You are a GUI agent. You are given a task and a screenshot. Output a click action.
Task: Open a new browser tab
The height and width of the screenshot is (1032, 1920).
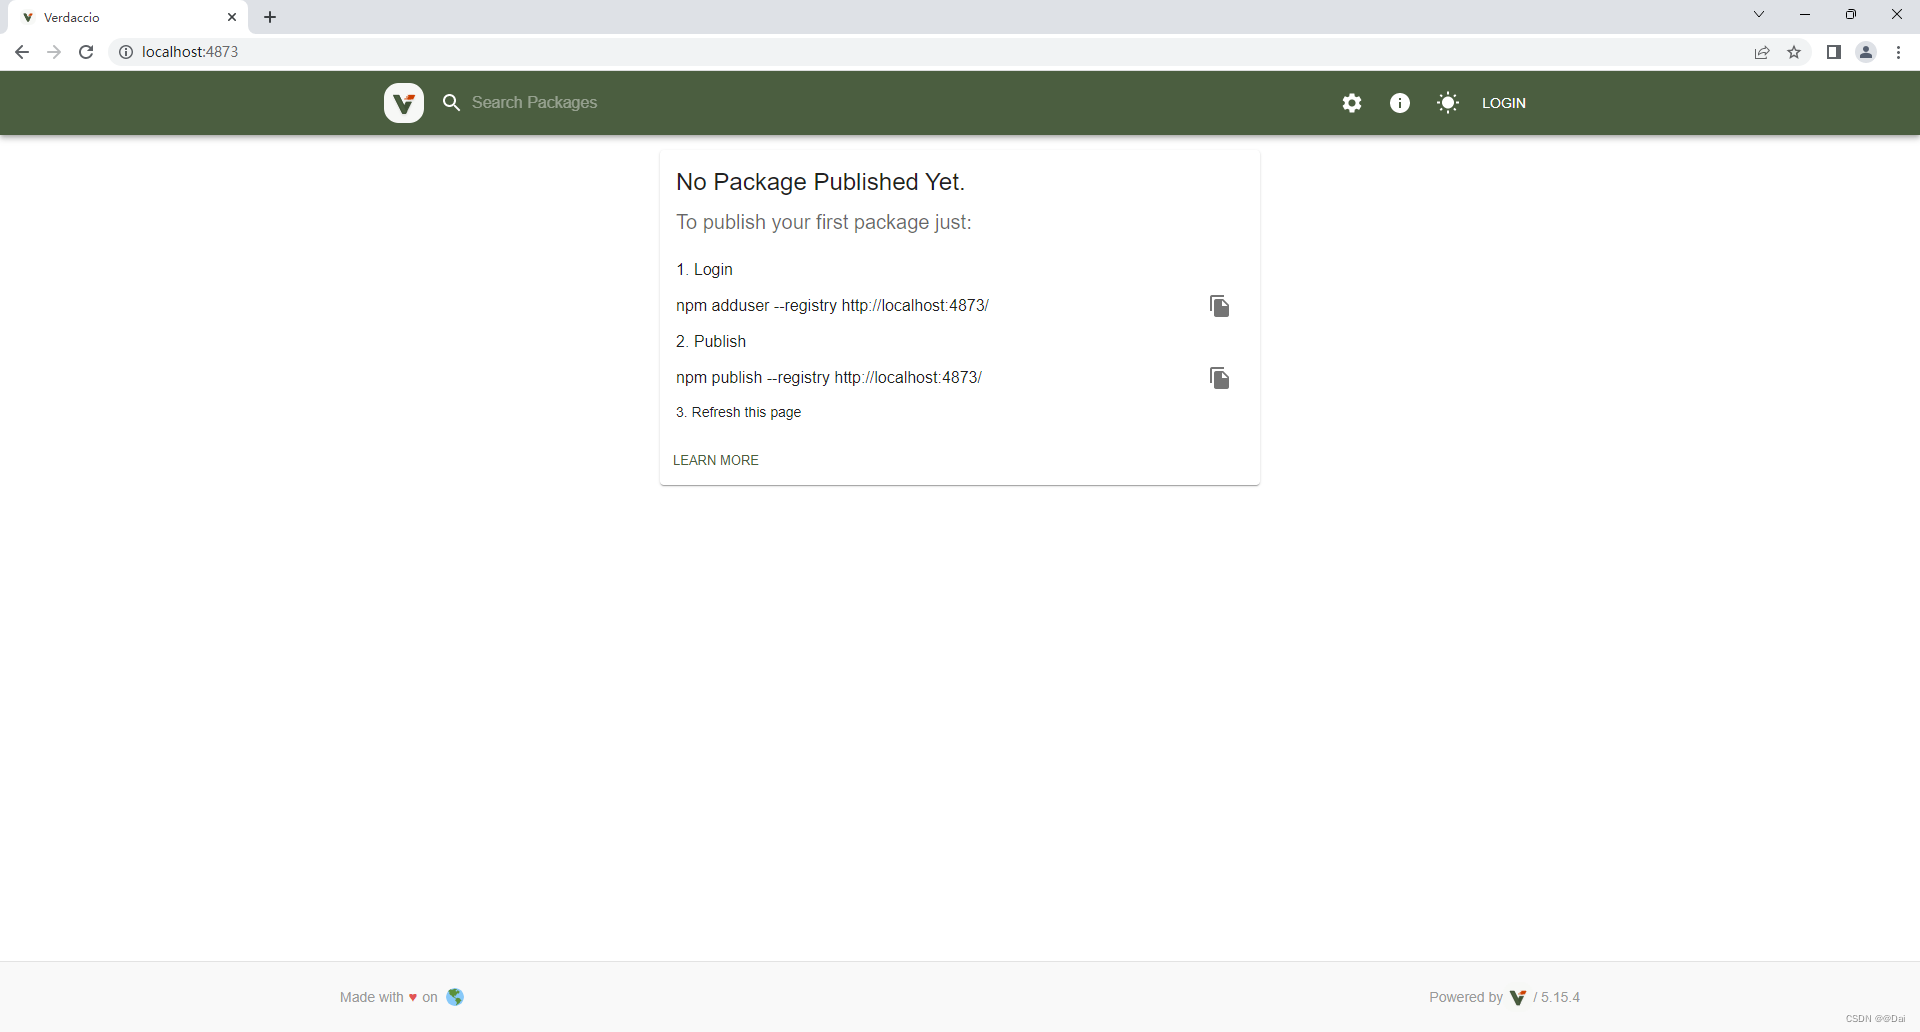point(270,17)
